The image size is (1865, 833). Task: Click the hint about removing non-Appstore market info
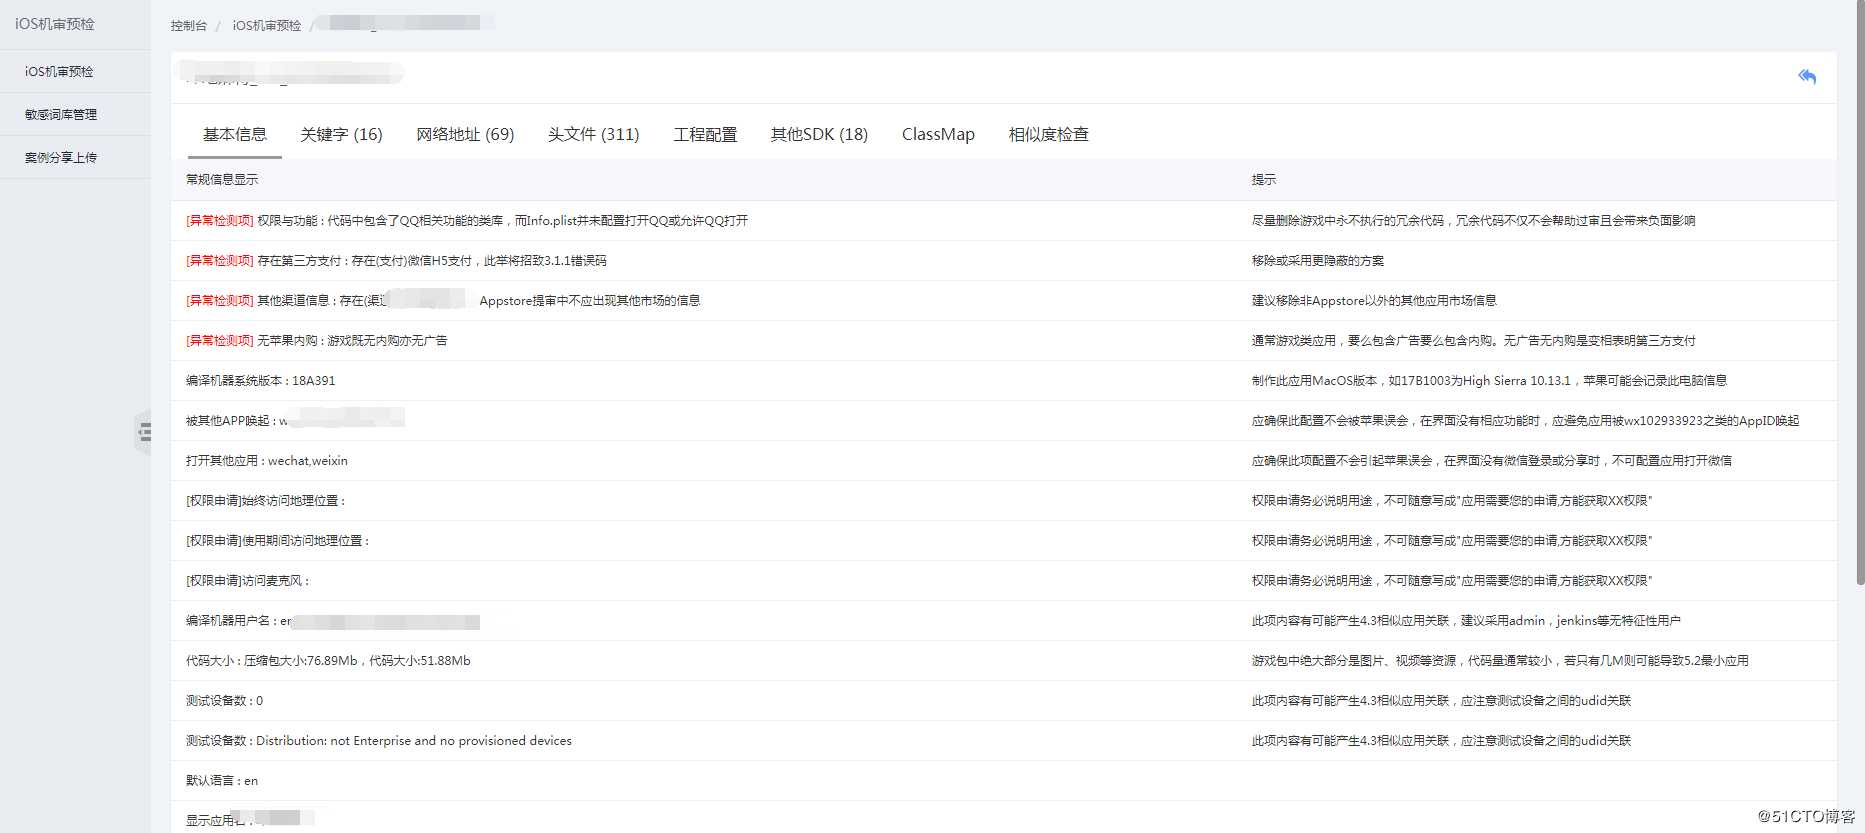click(1374, 301)
